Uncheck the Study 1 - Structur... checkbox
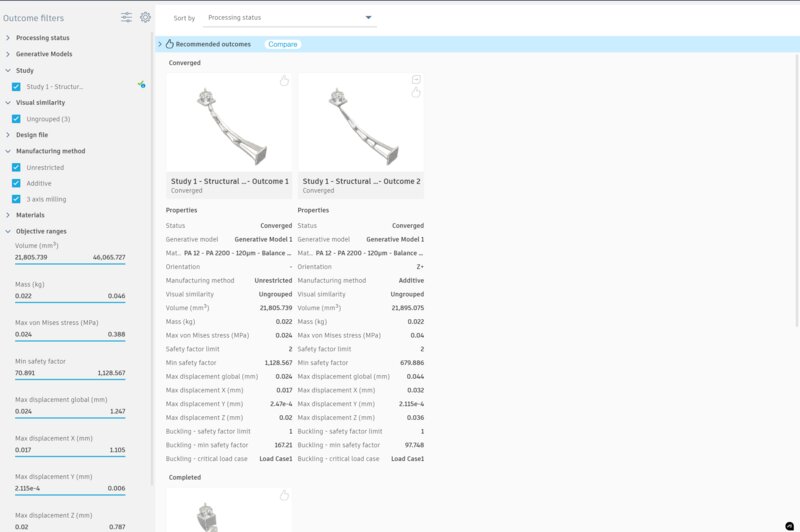Screen dimensions: 800x532 (x=16, y=87)
